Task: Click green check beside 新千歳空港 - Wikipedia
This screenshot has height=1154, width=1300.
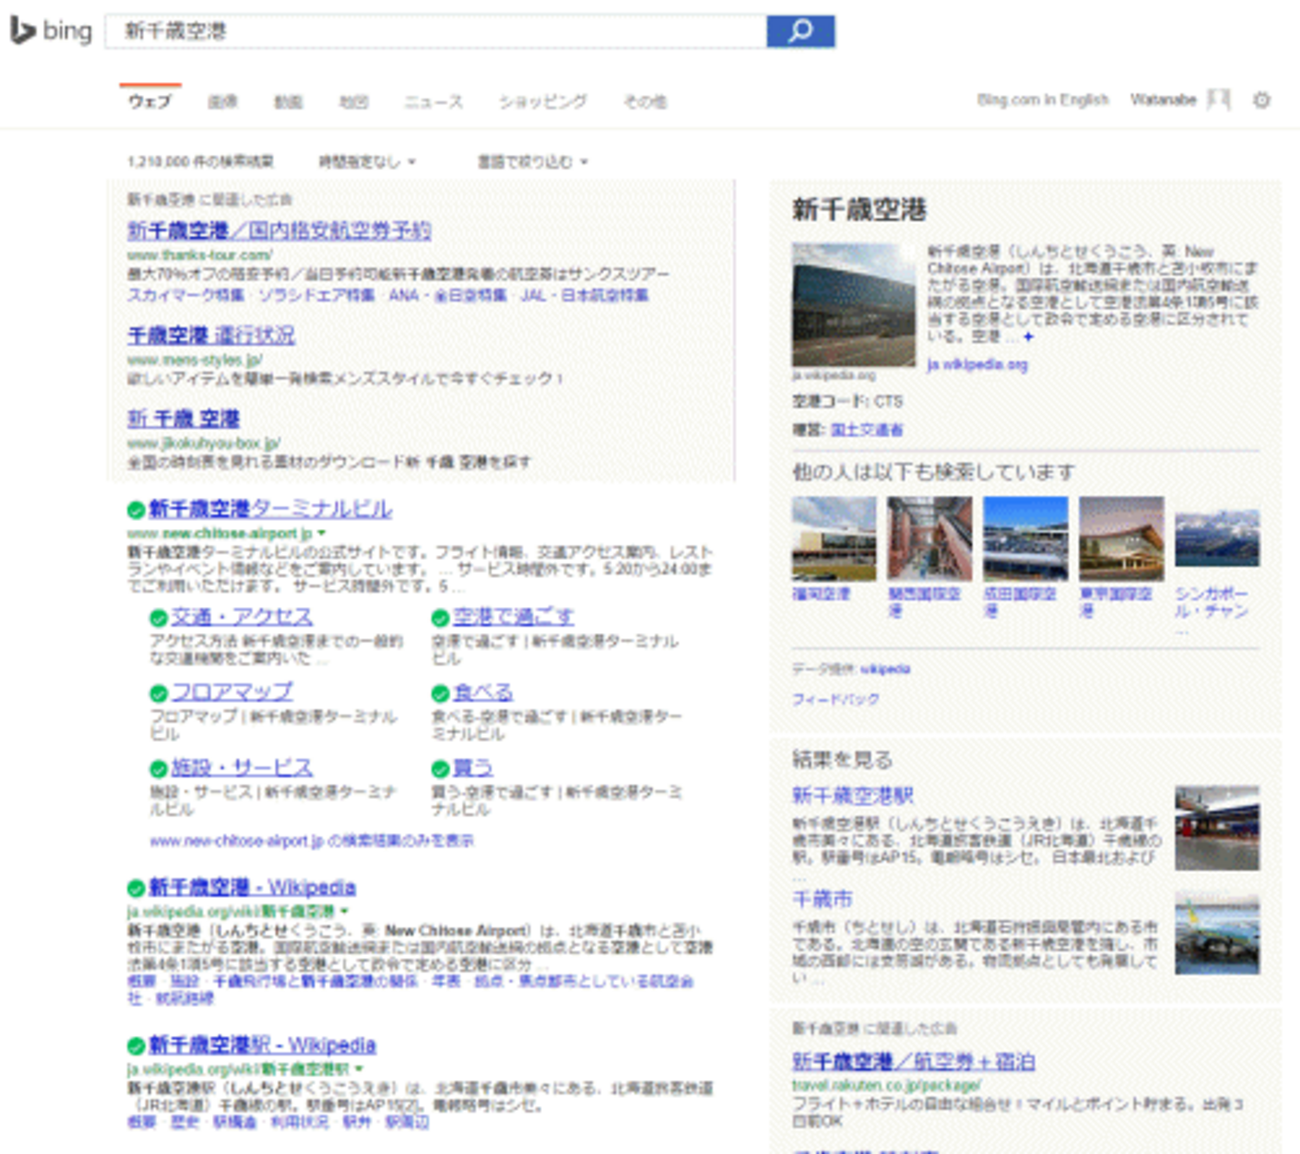Action: click(136, 888)
